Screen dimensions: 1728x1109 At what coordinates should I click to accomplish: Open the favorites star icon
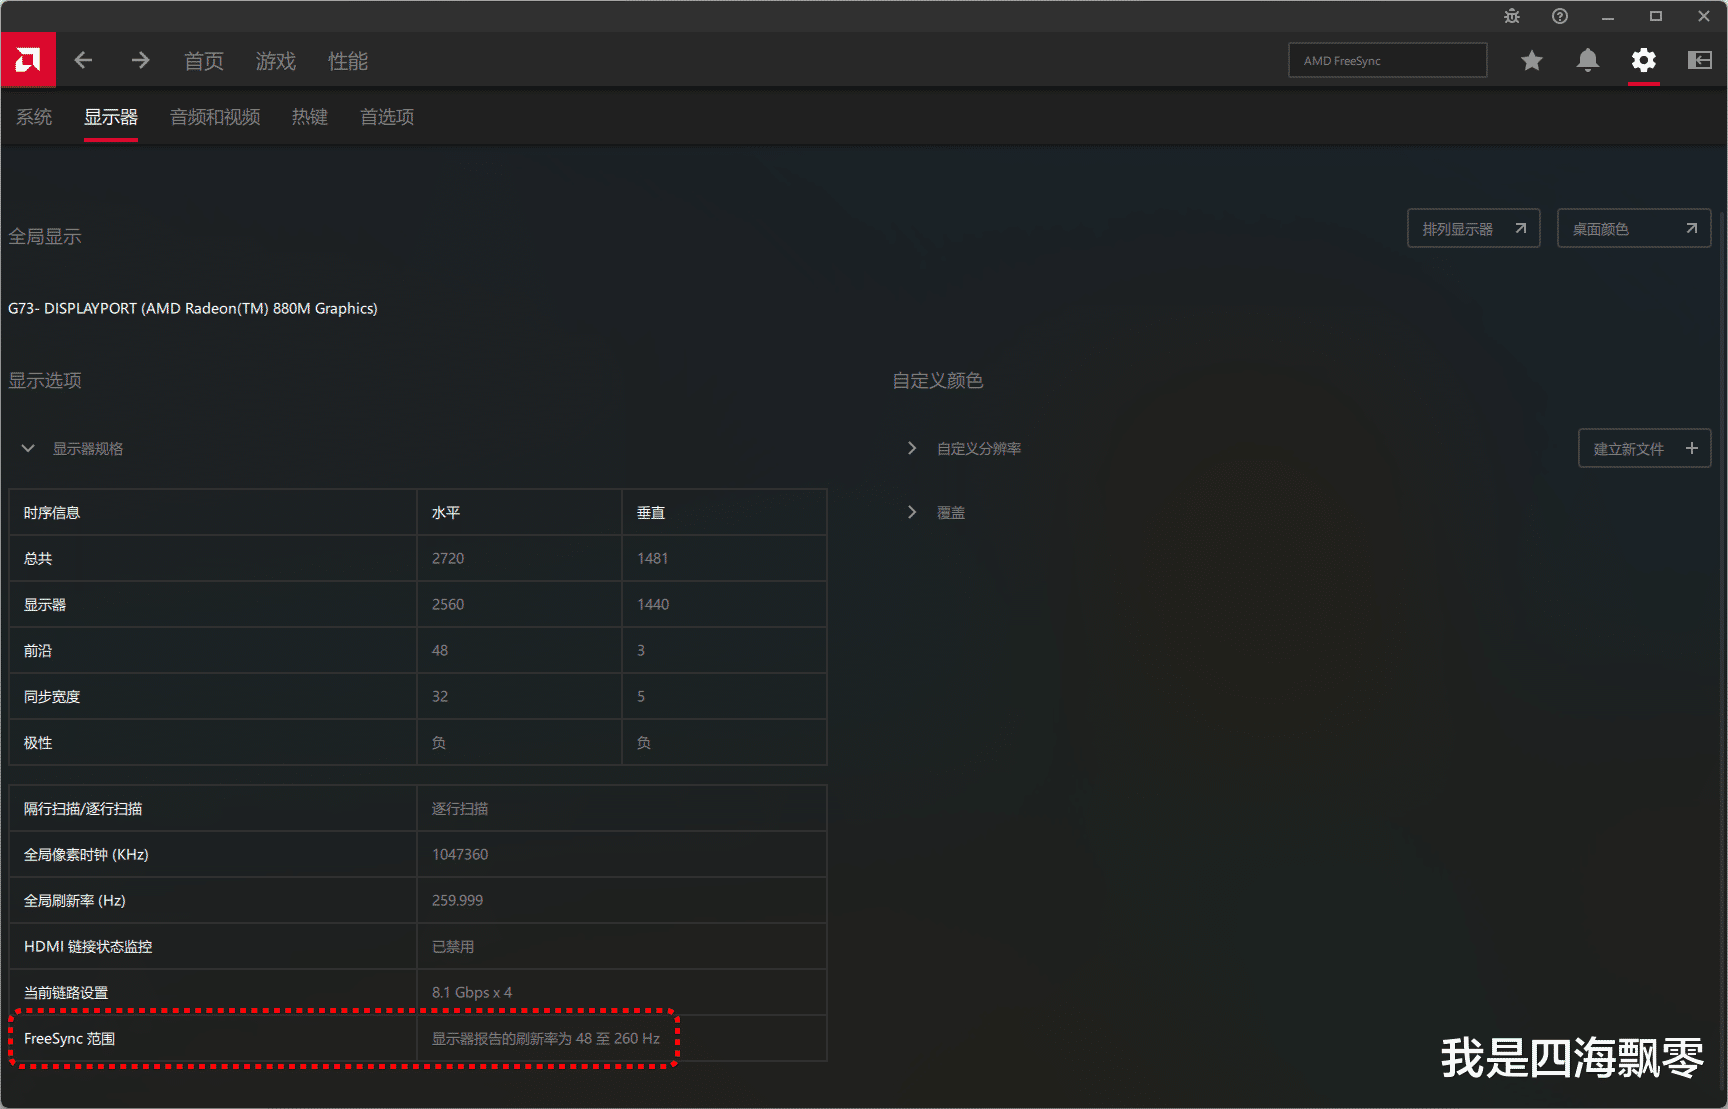(1531, 61)
